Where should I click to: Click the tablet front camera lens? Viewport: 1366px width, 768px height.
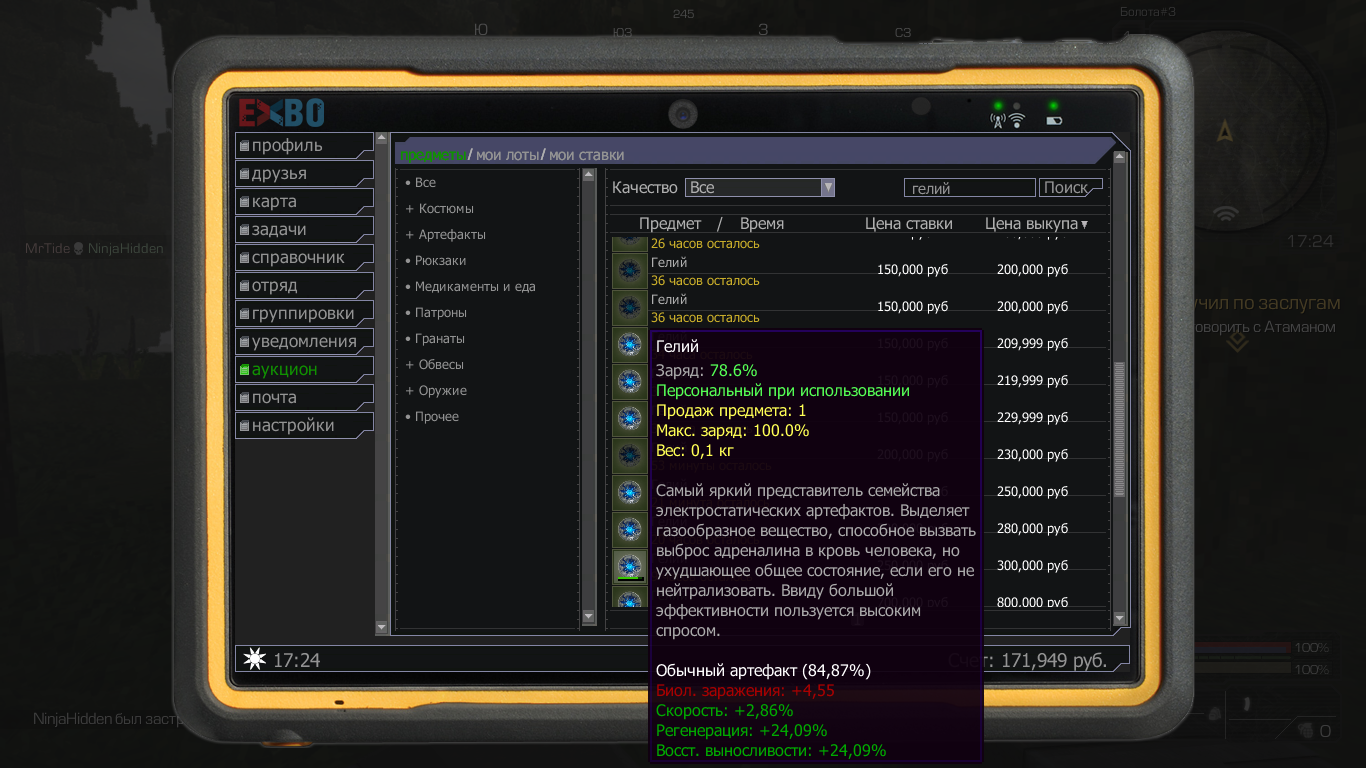[x=683, y=114]
